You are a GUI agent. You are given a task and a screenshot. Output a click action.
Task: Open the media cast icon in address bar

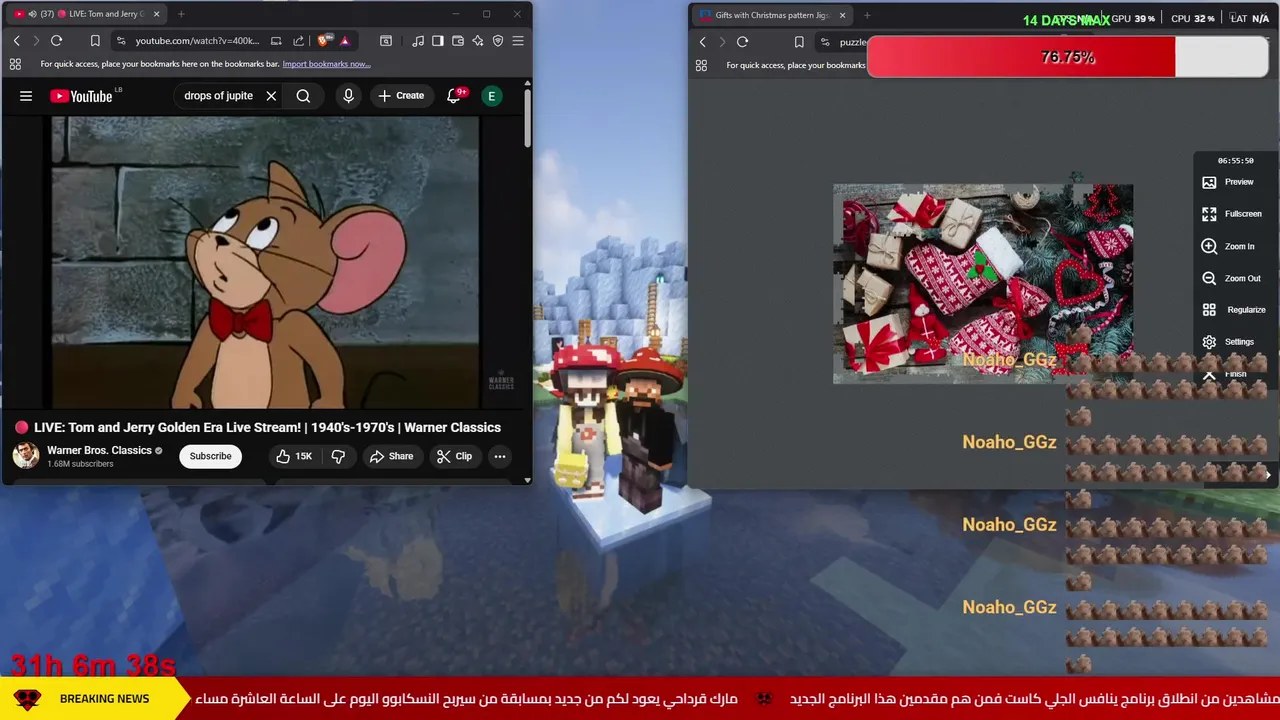point(276,41)
